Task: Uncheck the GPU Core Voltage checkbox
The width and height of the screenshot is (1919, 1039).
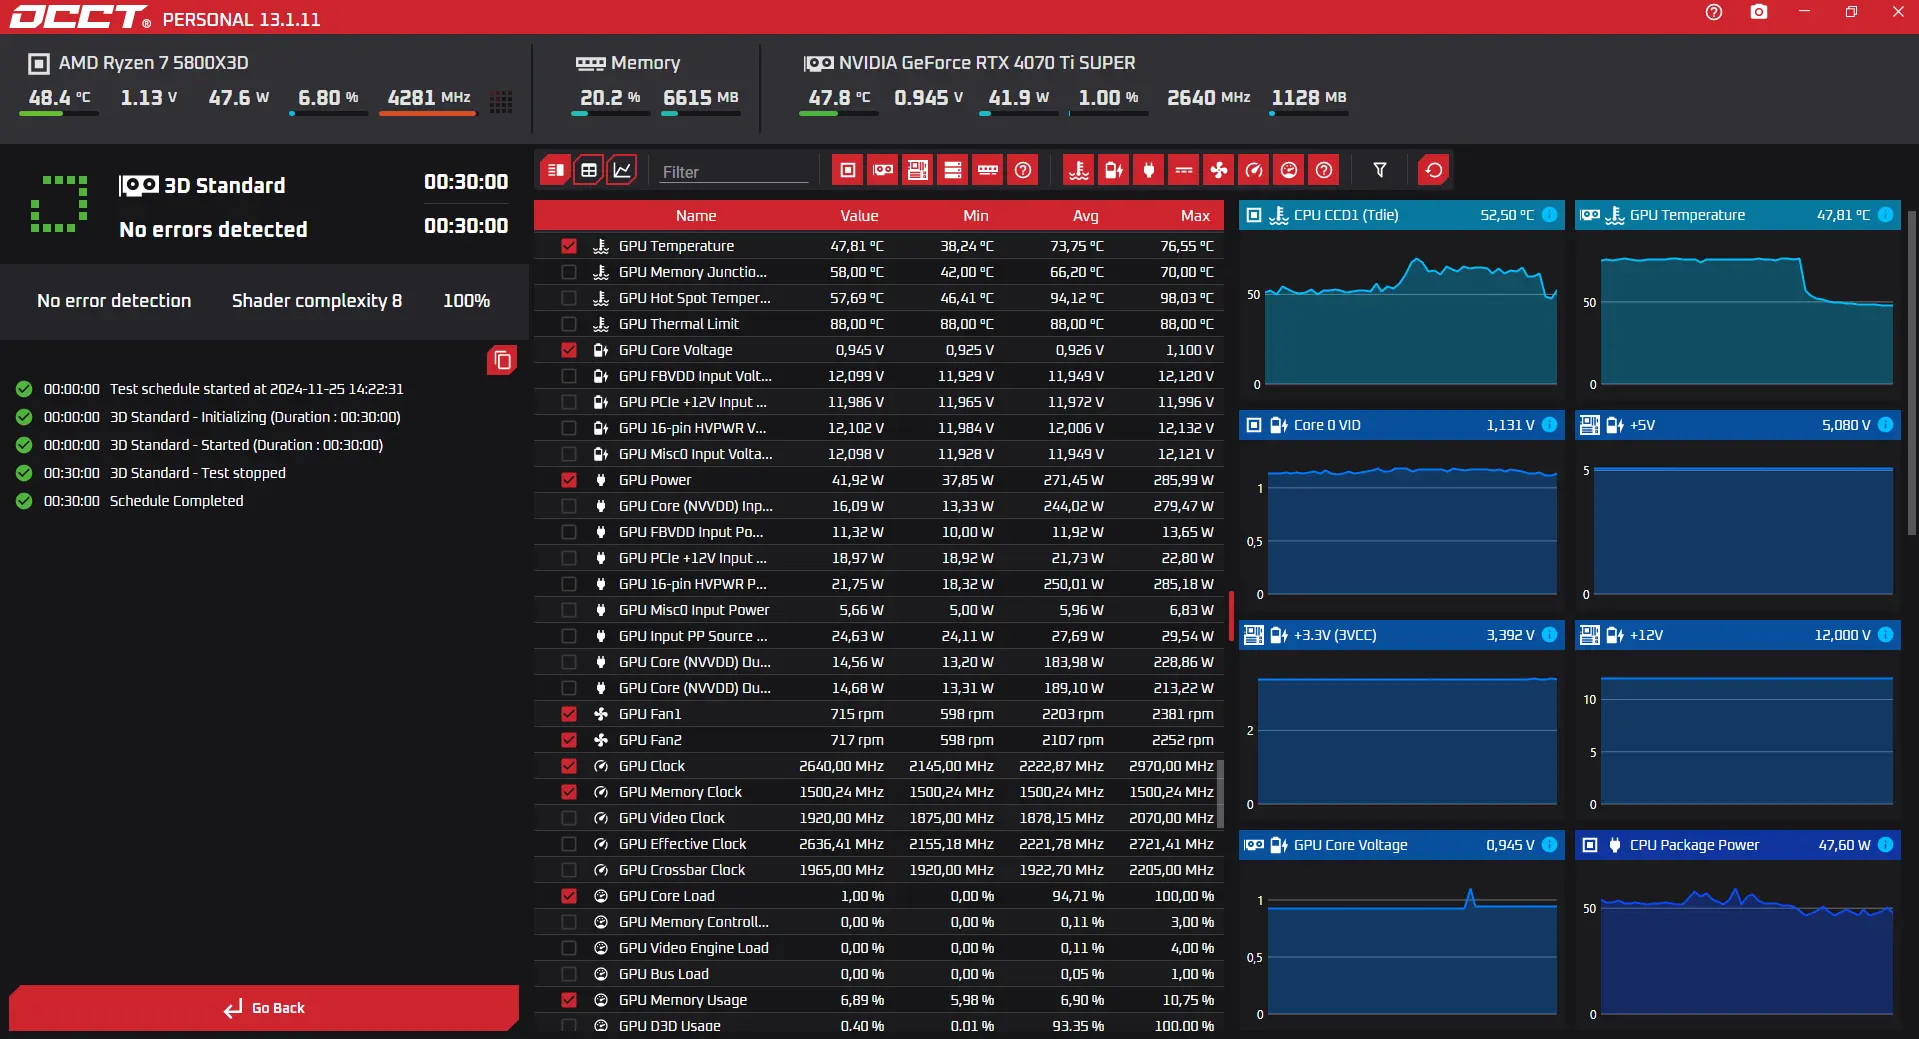Action: click(569, 350)
